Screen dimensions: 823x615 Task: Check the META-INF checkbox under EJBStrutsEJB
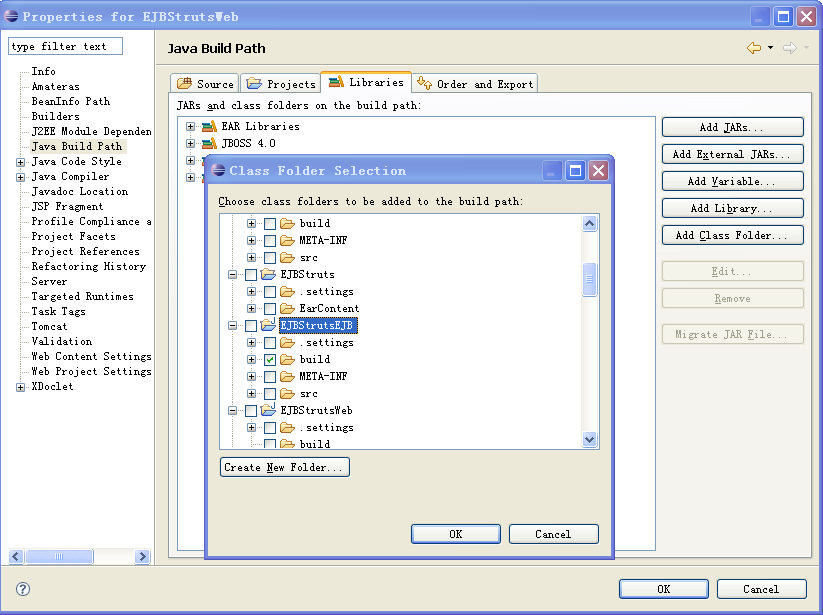click(270, 376)
